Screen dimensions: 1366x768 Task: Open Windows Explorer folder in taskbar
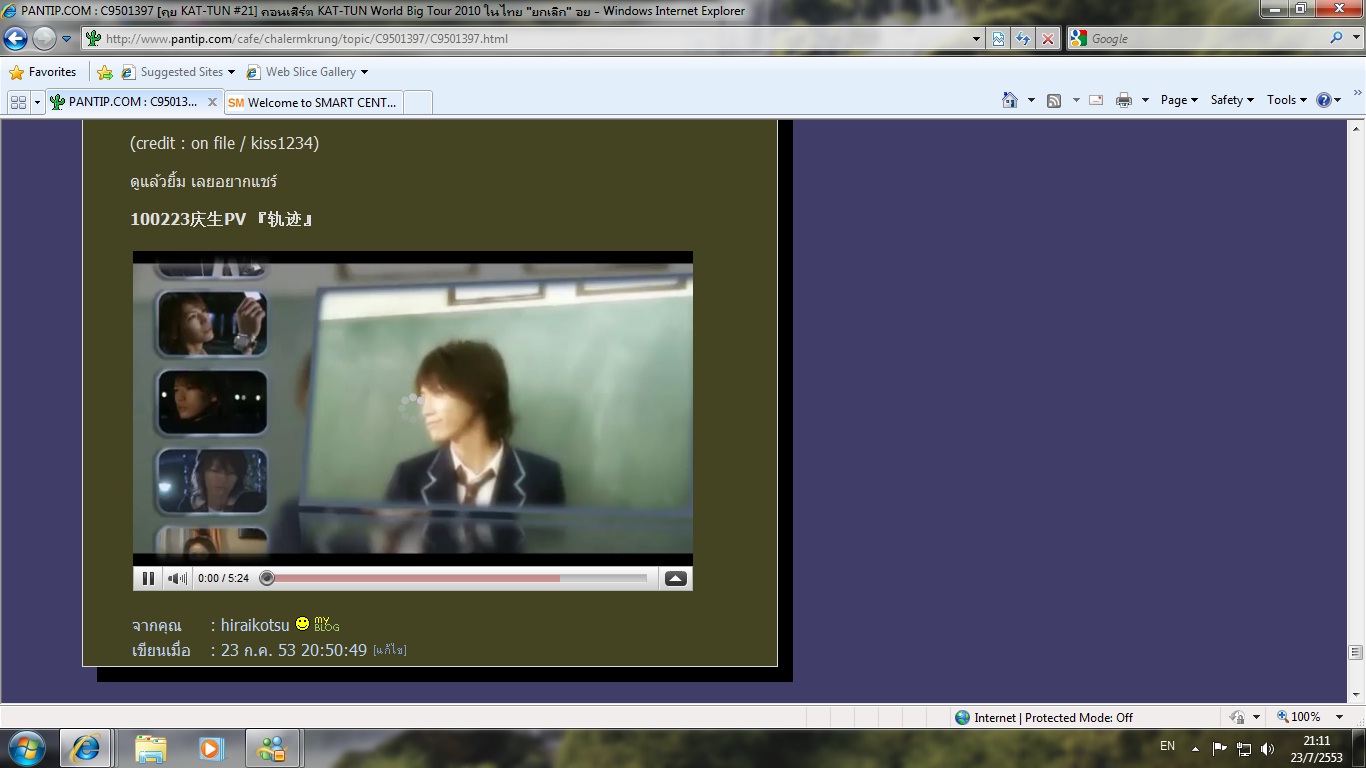pos(151,748)
